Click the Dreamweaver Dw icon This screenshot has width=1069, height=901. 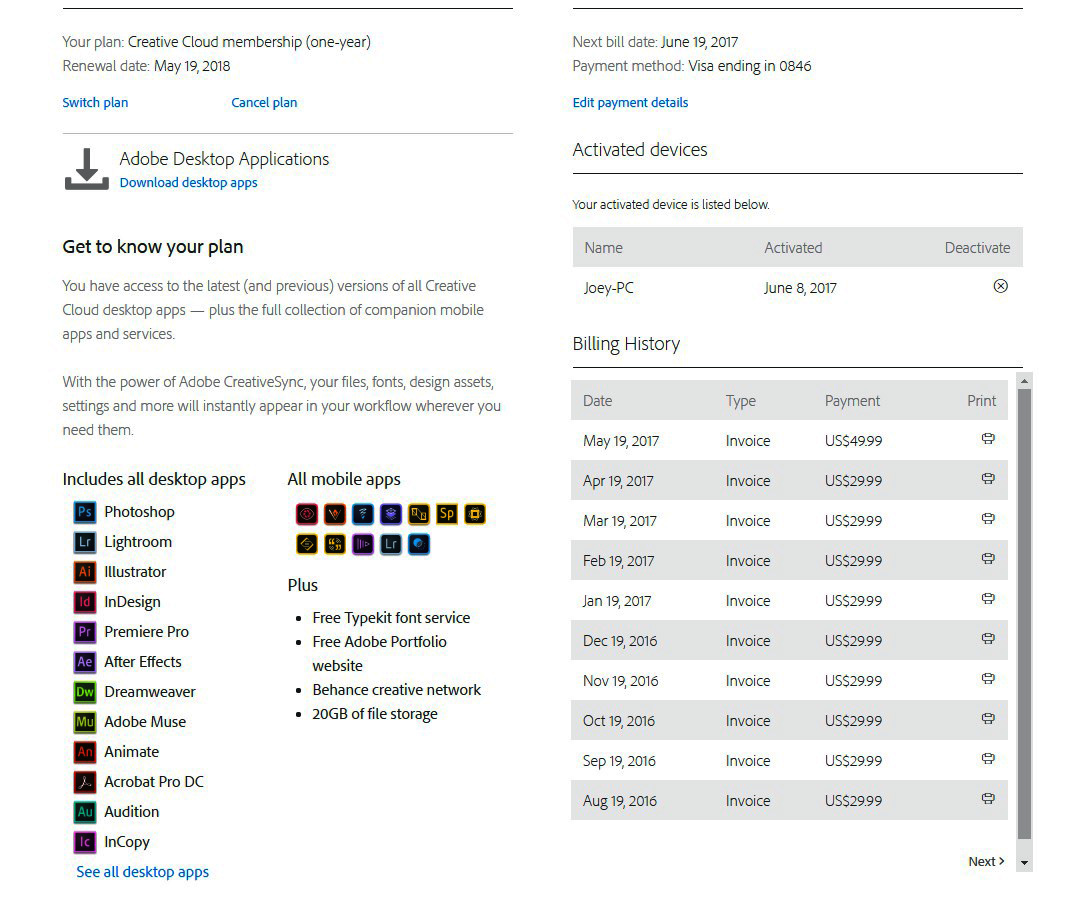(x=85, y=692)
